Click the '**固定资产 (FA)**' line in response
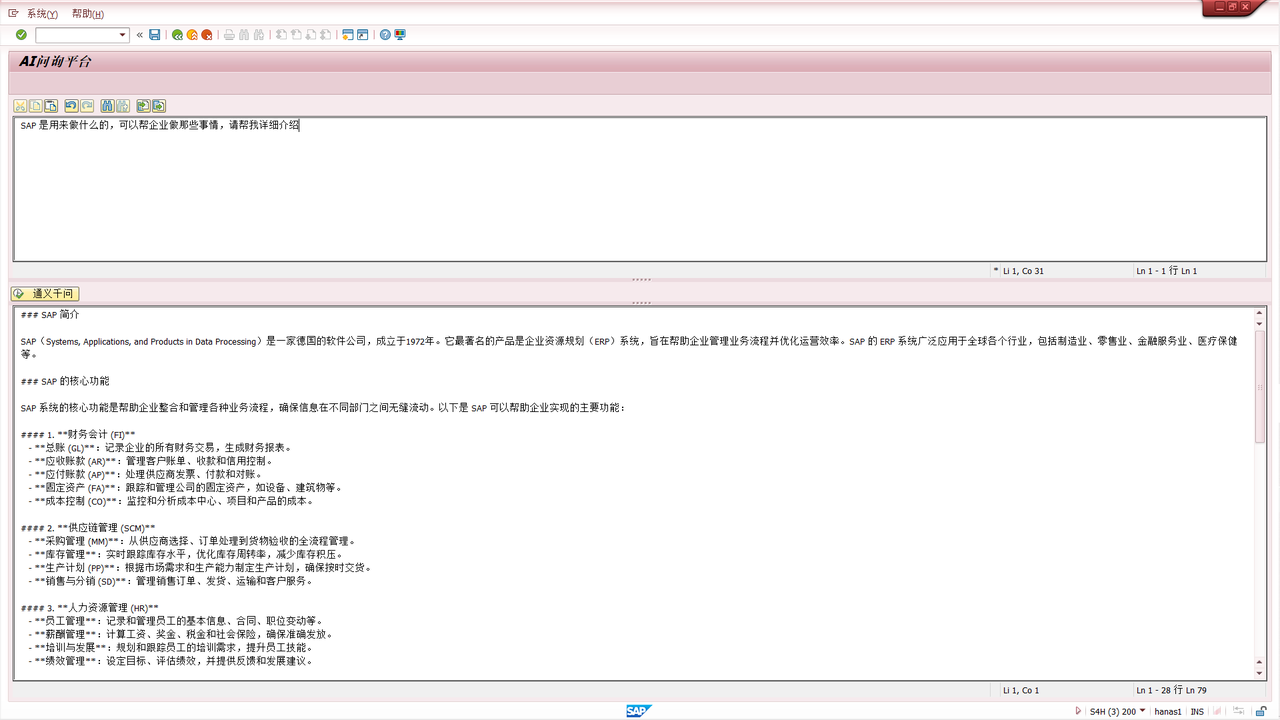Image resolution: width=1280 pixels, height=720 pixels. [185, 488]
